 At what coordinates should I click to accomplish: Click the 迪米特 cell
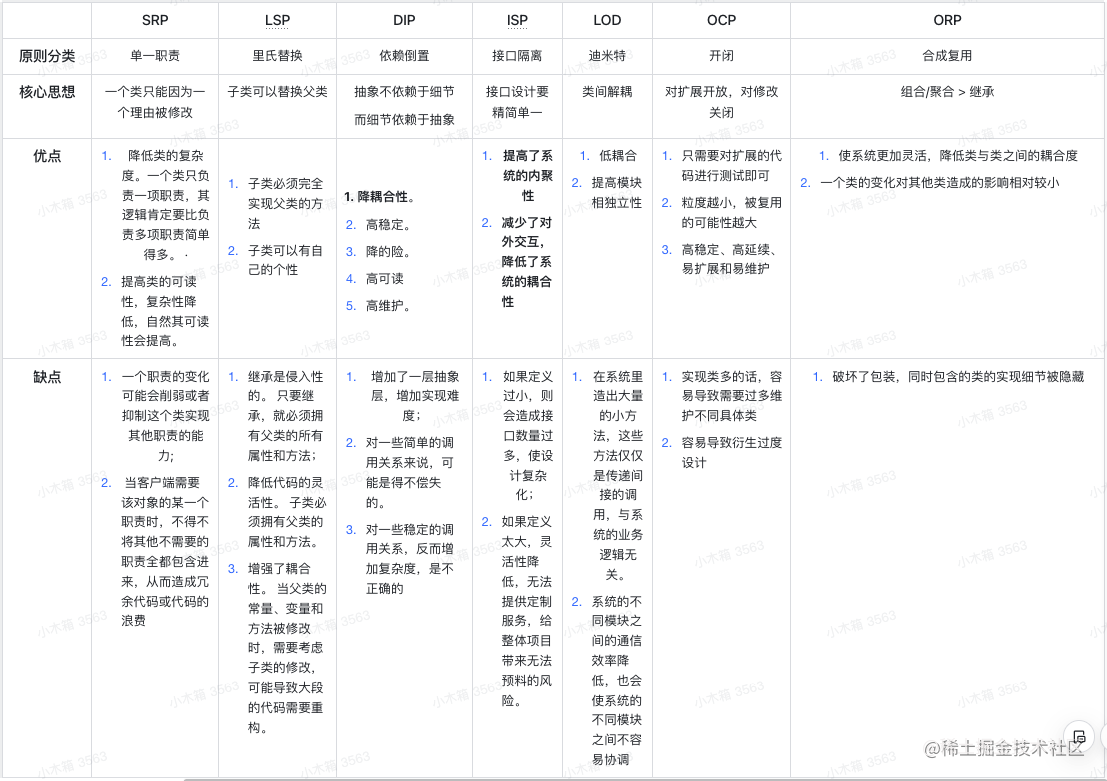pos(607,56)
